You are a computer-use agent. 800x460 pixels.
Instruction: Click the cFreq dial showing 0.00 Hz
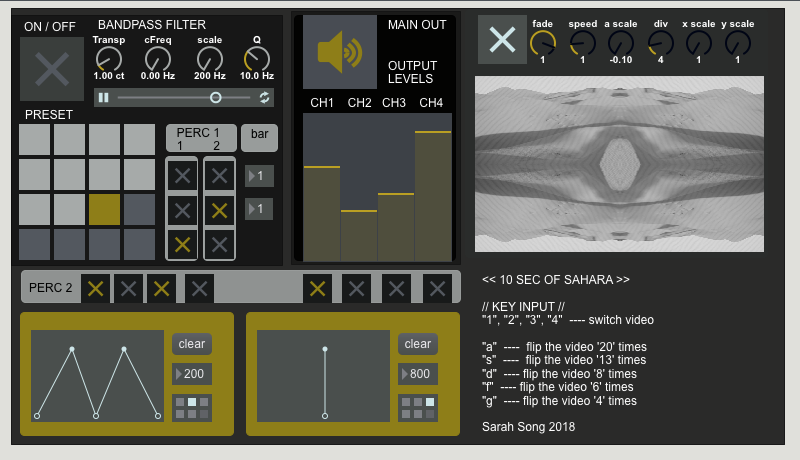click(158, 60)
